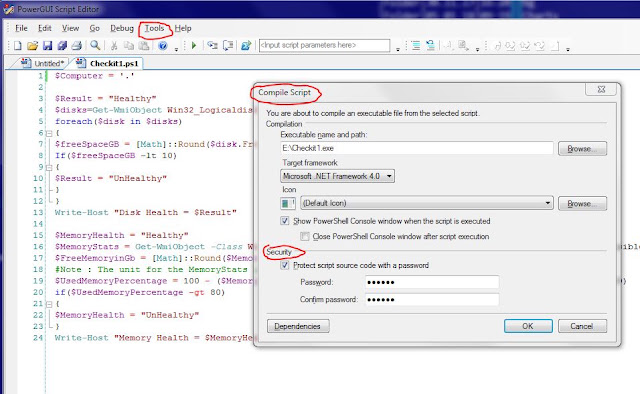Click code line 'If($freeSpaceGB -lt 10)'
The height and width of the screenshot is (394, 640).
pos(116,156)
